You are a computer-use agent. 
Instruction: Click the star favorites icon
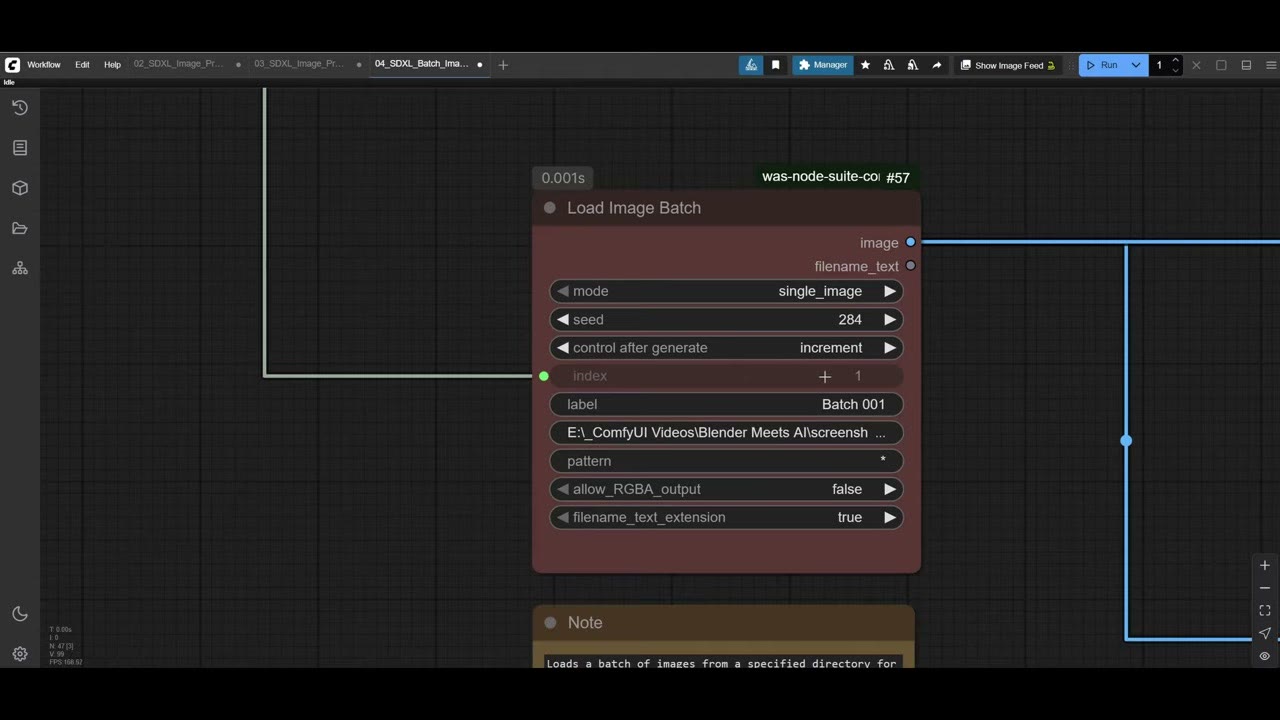coord(865,65)
